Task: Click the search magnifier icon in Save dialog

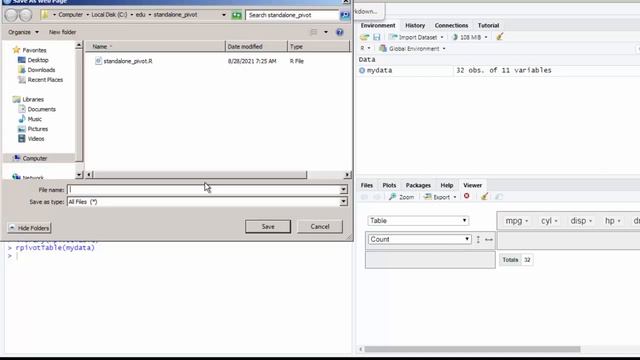Action: click(345, 15)
